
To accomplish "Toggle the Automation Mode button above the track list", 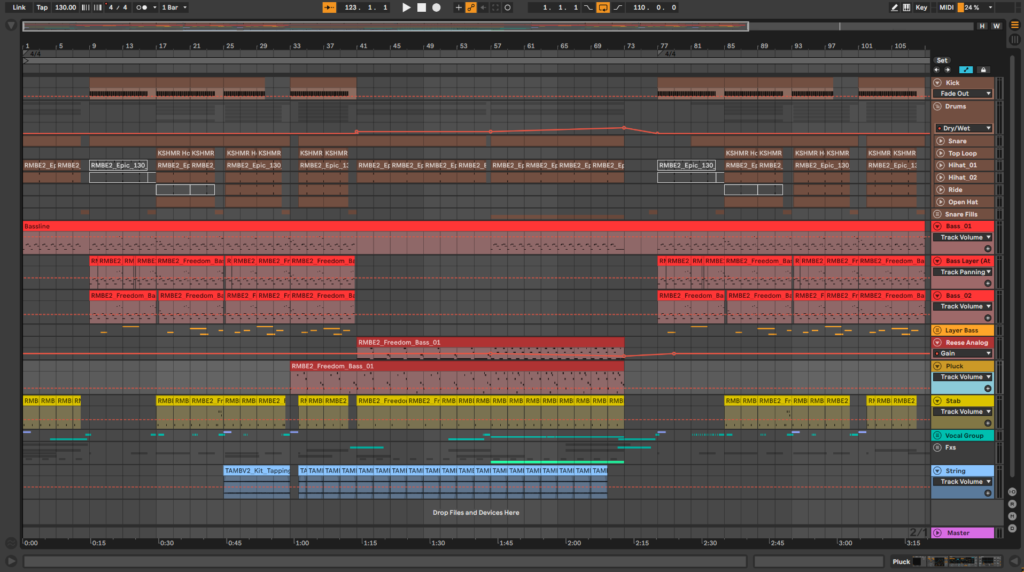I will (x=966, y=70).
